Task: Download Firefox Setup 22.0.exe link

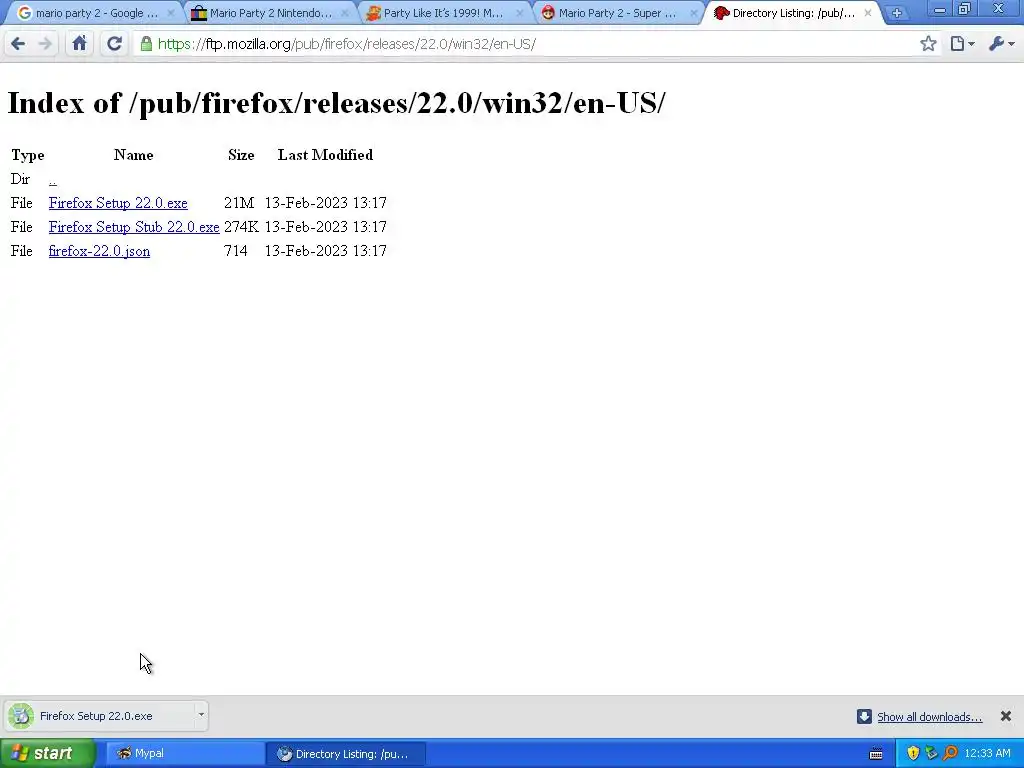Action: pos(118,203)
